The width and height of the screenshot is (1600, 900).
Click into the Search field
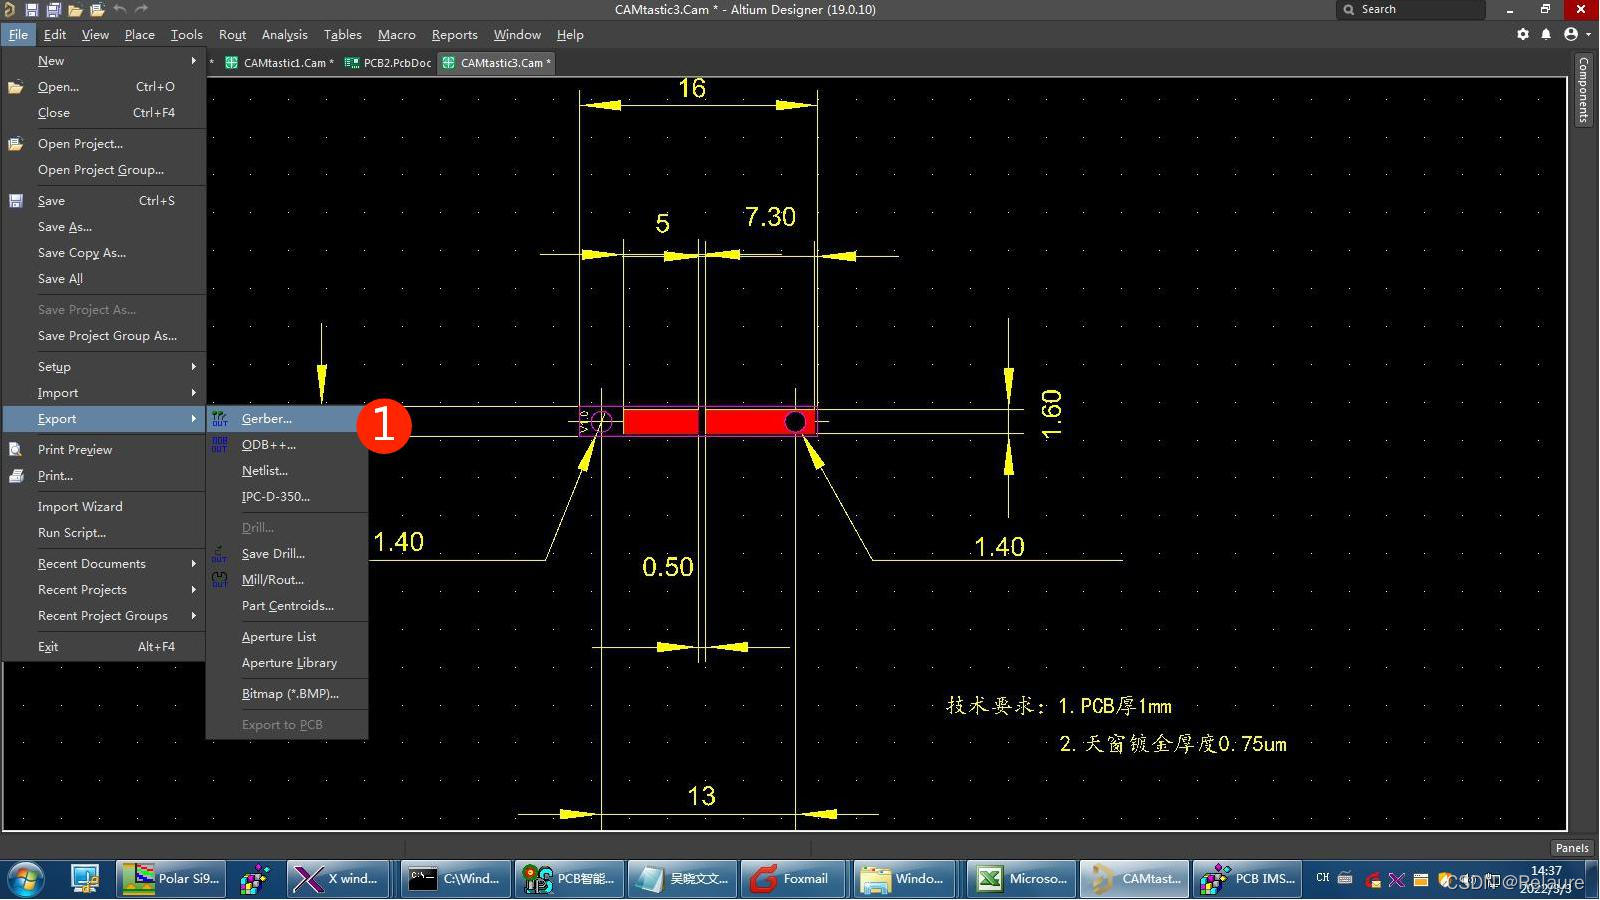click(1411, 9)
